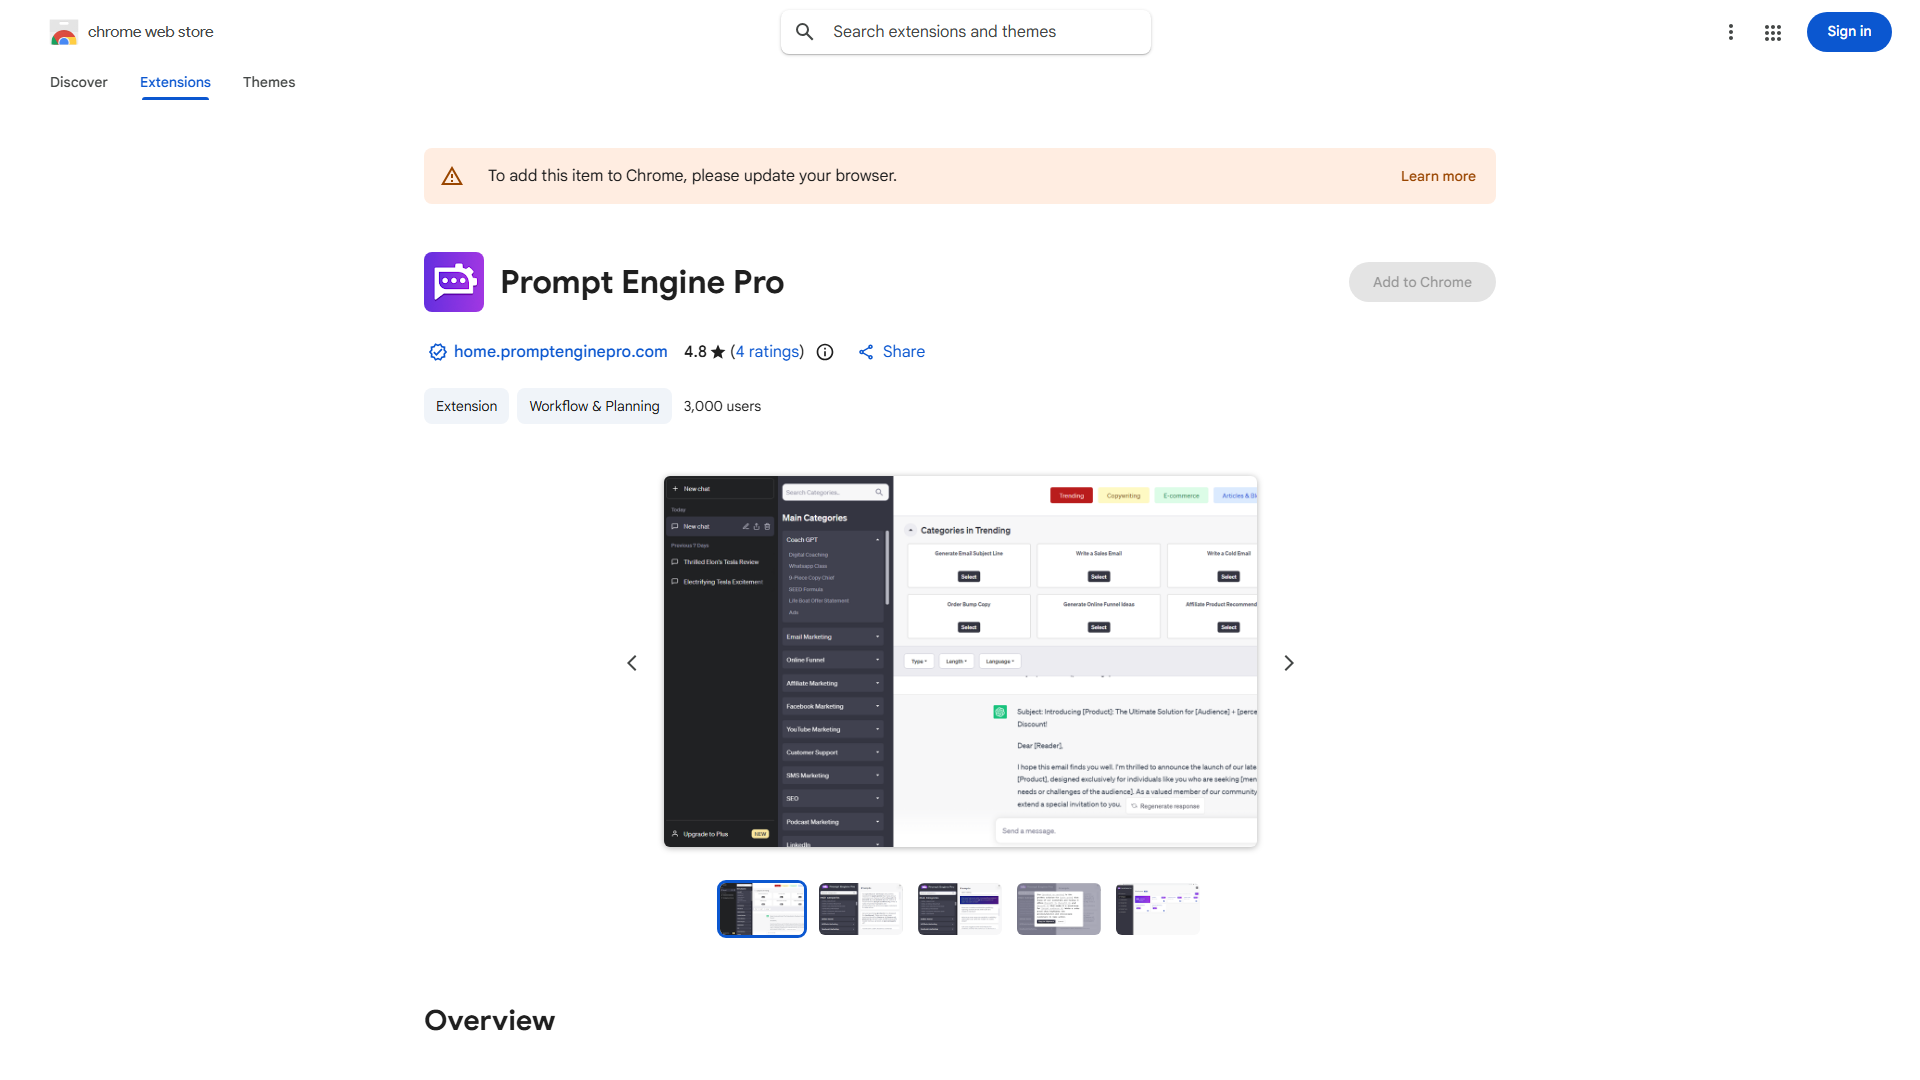Viewport: 1920px width, 1080px height.
Task: View the 4 ratings page
Action: [x=767, y=352]
